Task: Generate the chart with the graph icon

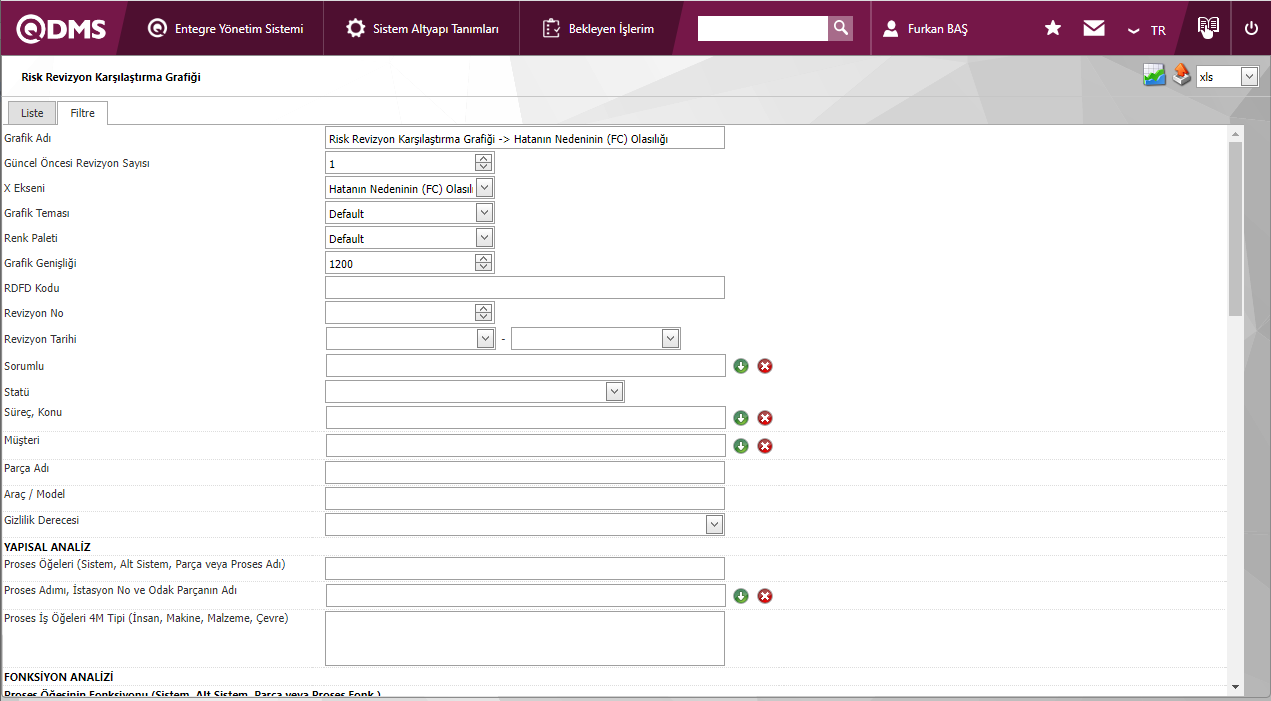Action: coord(1155,76)
